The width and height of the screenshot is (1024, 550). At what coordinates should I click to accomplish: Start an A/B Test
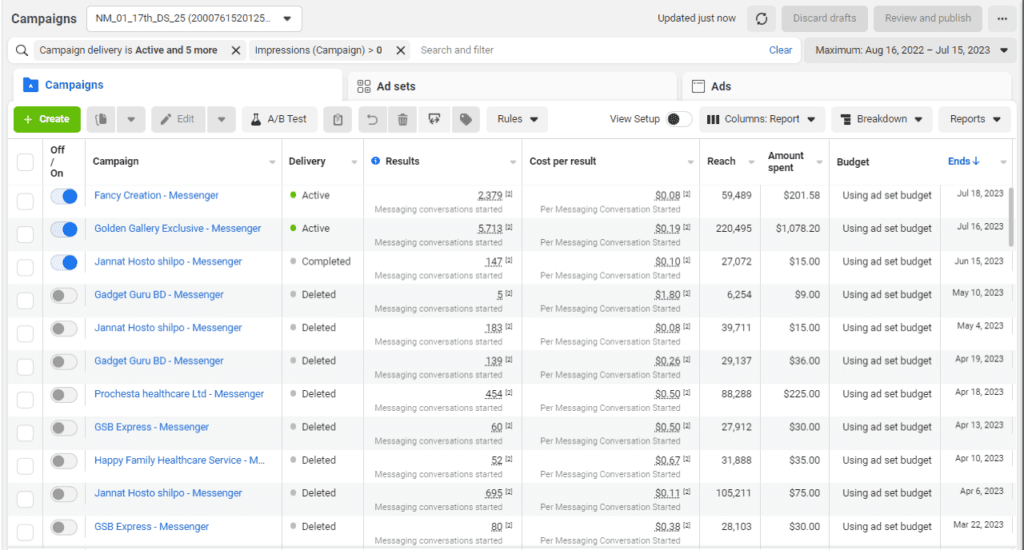pos(279,119)
